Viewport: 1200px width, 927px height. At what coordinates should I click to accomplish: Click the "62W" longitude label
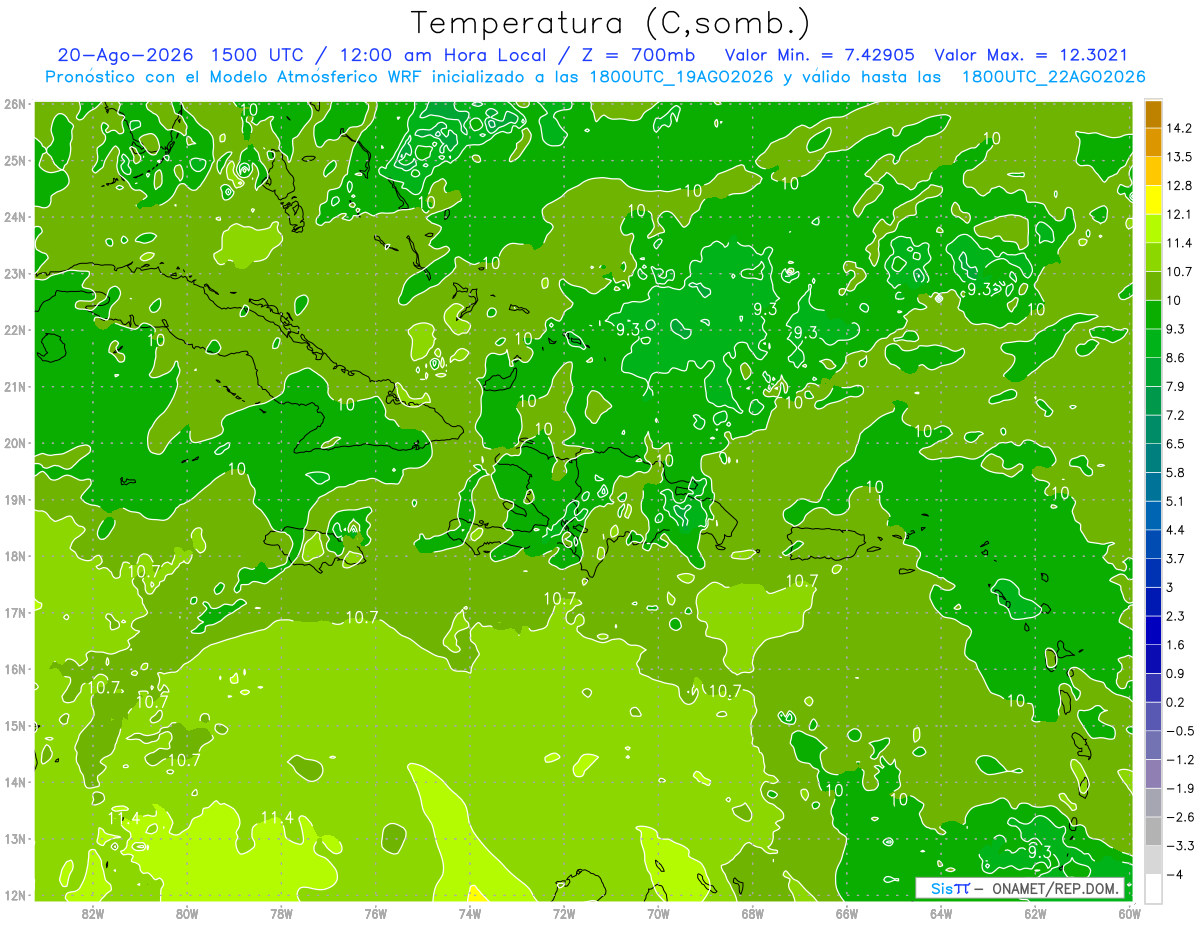[1035, 913]
